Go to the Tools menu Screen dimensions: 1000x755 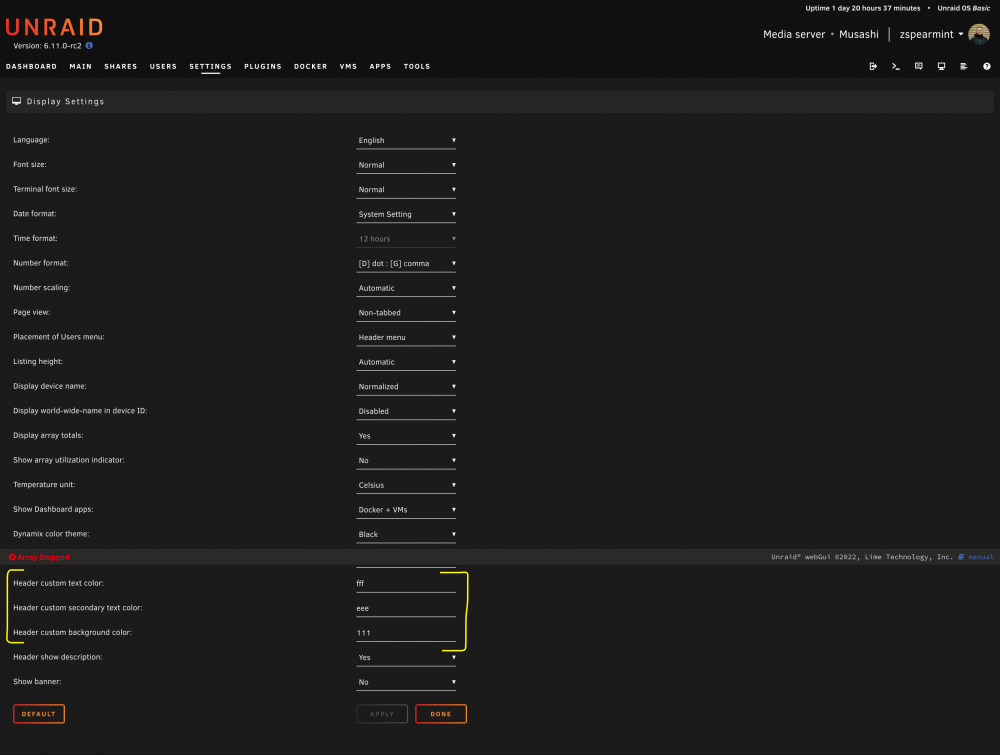click(417, 66)
